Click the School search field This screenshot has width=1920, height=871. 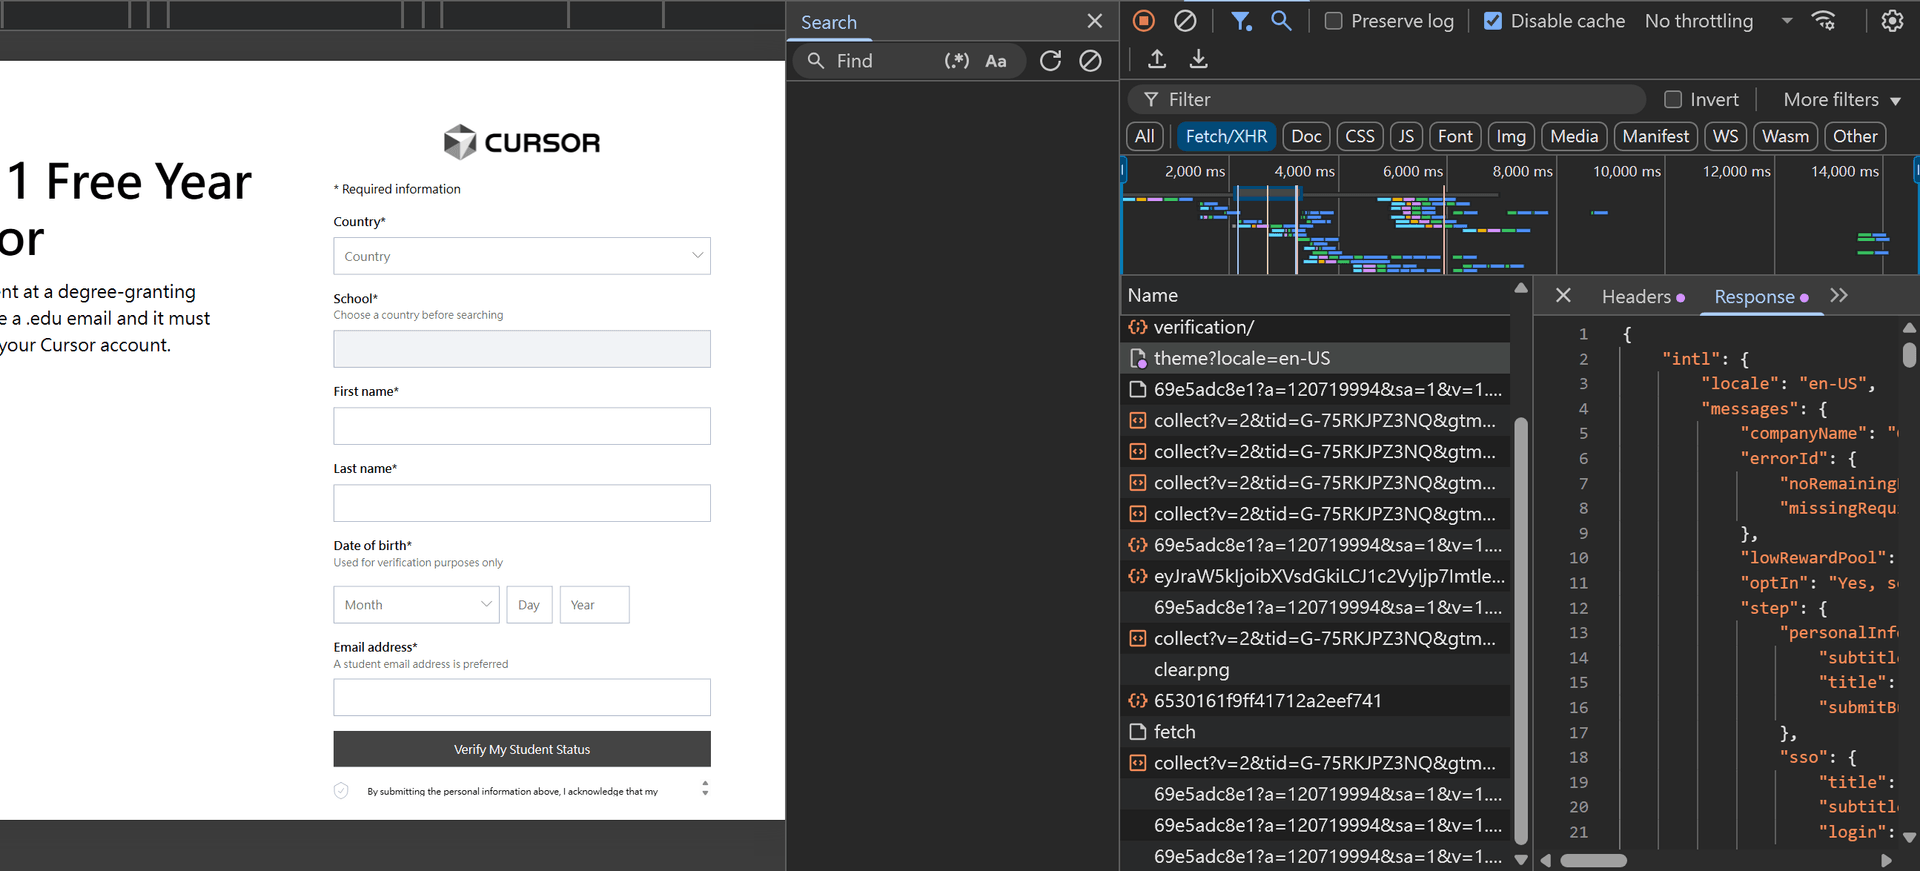522,349
